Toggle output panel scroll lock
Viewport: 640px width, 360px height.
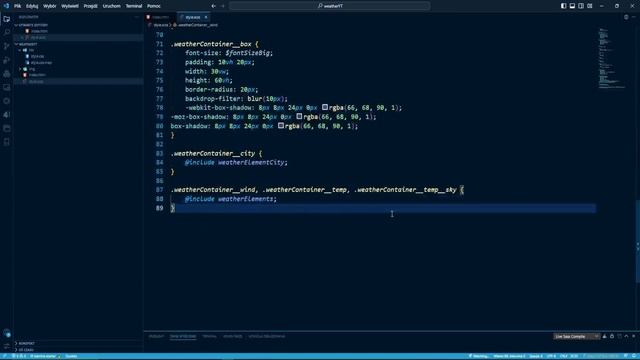click(x=612, y=336)
